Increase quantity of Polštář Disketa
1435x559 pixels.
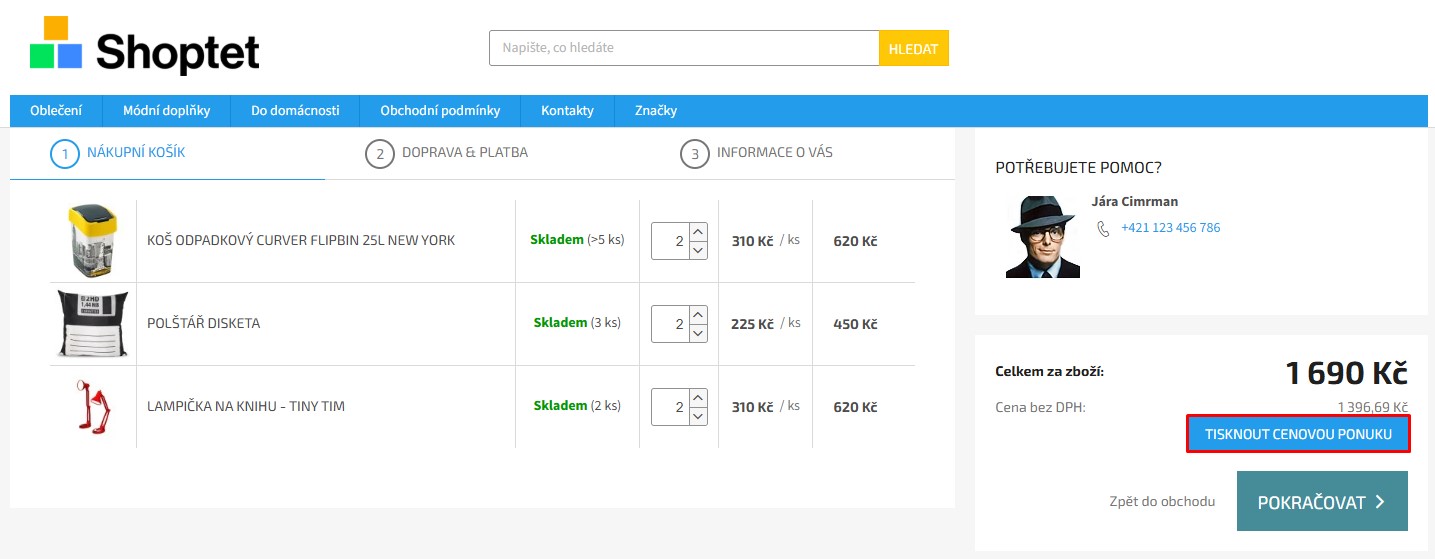[x=698, y=315]
